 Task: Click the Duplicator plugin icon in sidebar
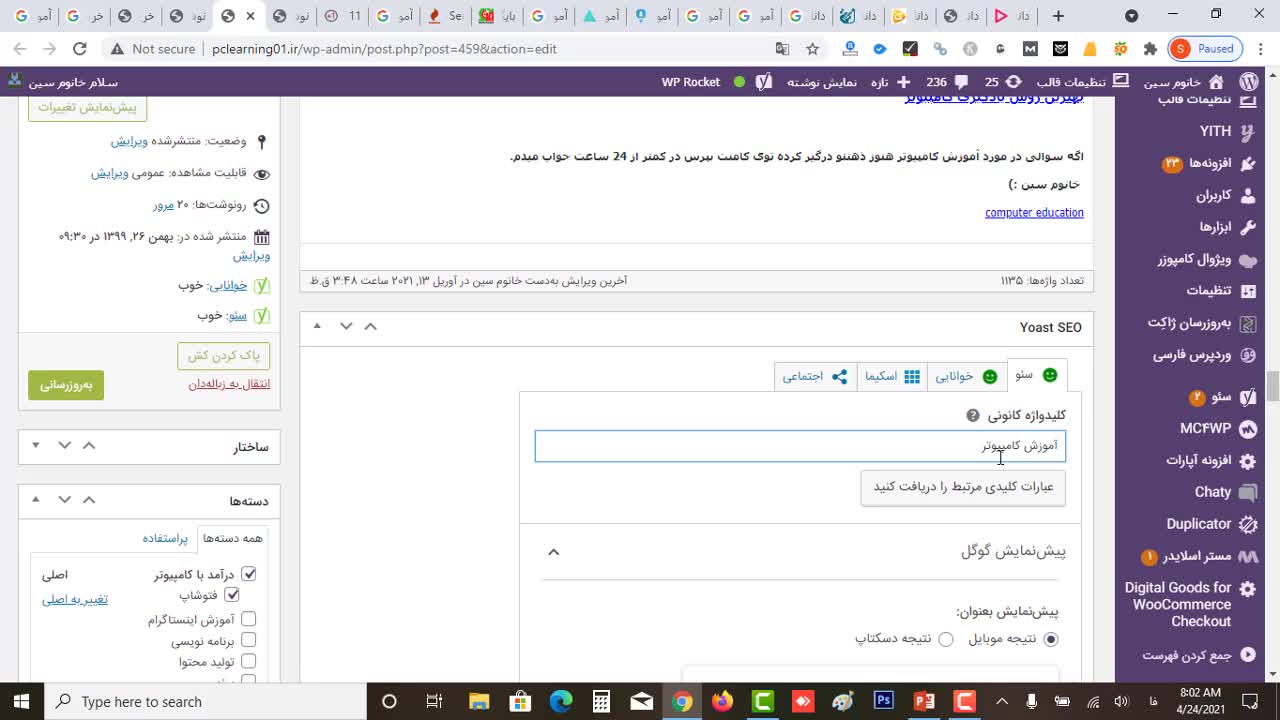click(1246, 523)
